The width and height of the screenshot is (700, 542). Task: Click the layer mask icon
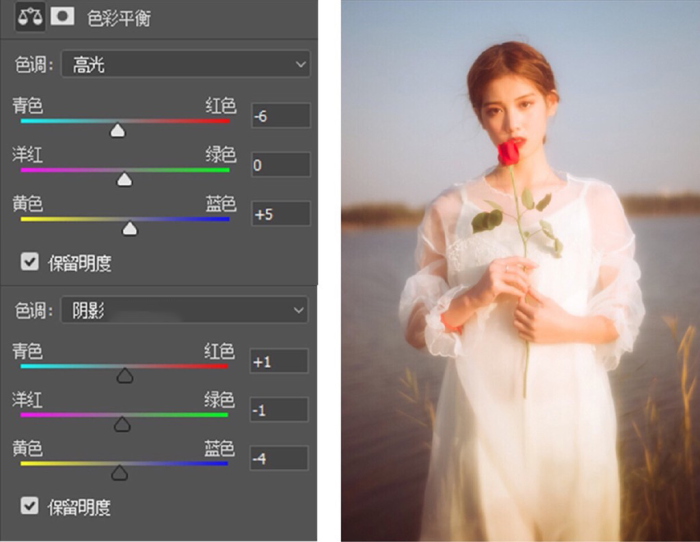(x=62, y=17)
